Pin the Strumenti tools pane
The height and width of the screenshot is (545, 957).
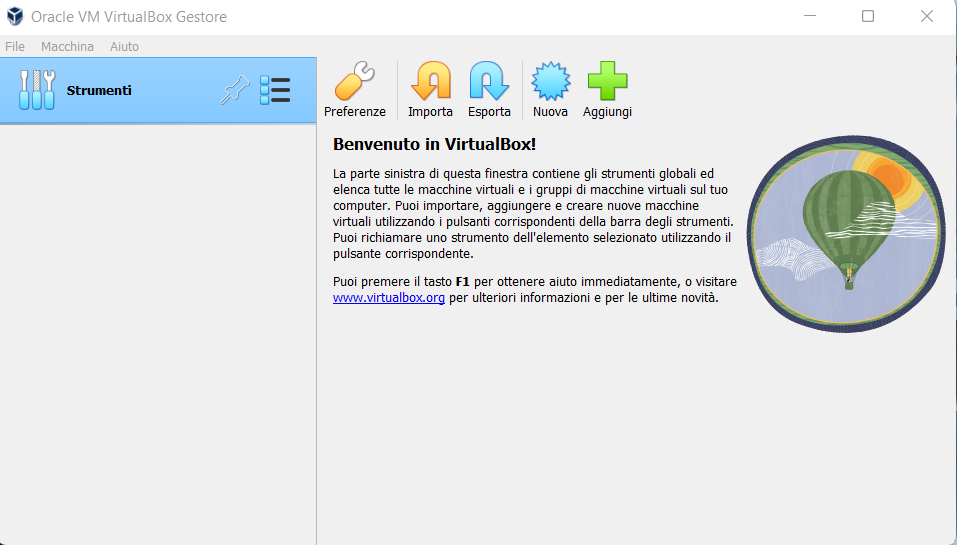point(235,90)
